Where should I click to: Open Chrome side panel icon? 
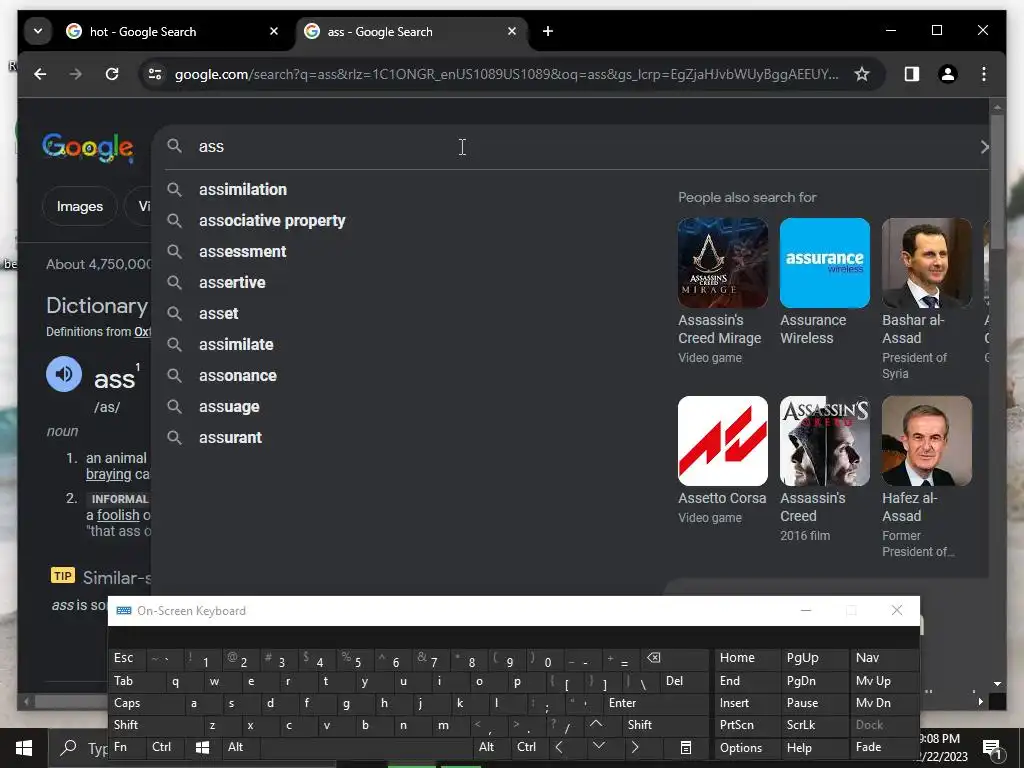click(x=912, y=74)
